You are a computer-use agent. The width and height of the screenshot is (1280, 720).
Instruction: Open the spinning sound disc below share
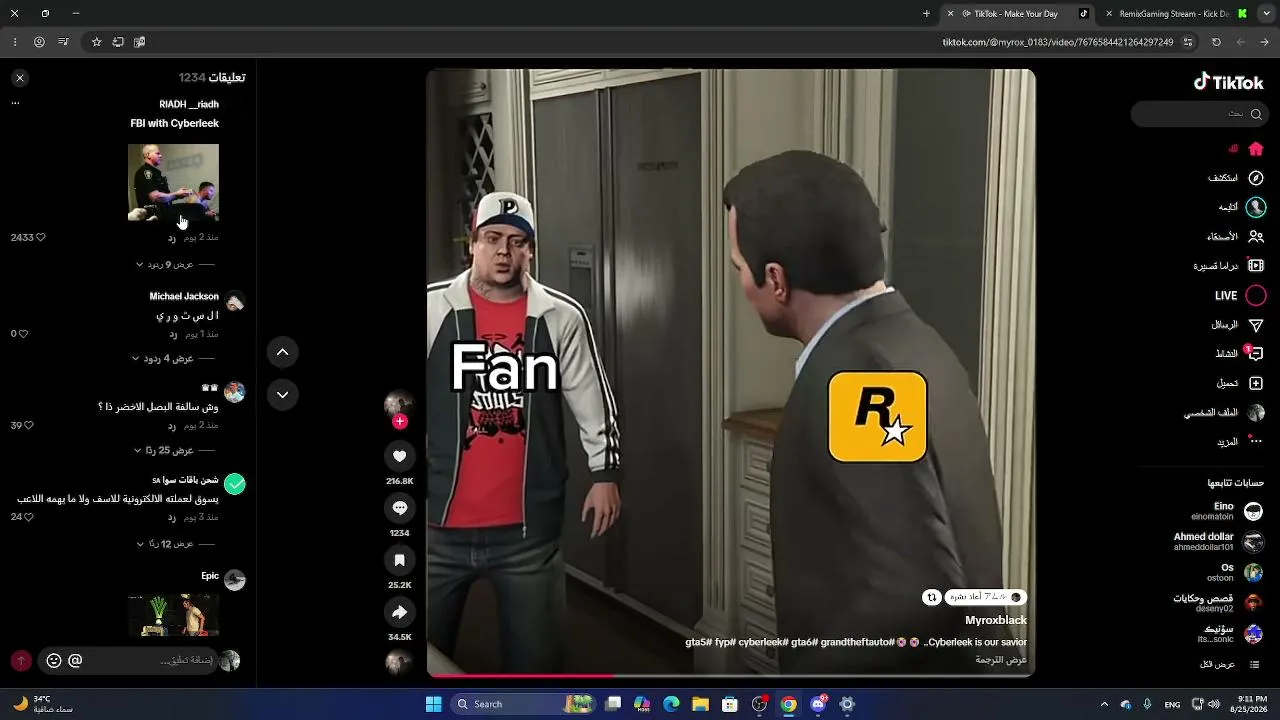coord(399,662)
